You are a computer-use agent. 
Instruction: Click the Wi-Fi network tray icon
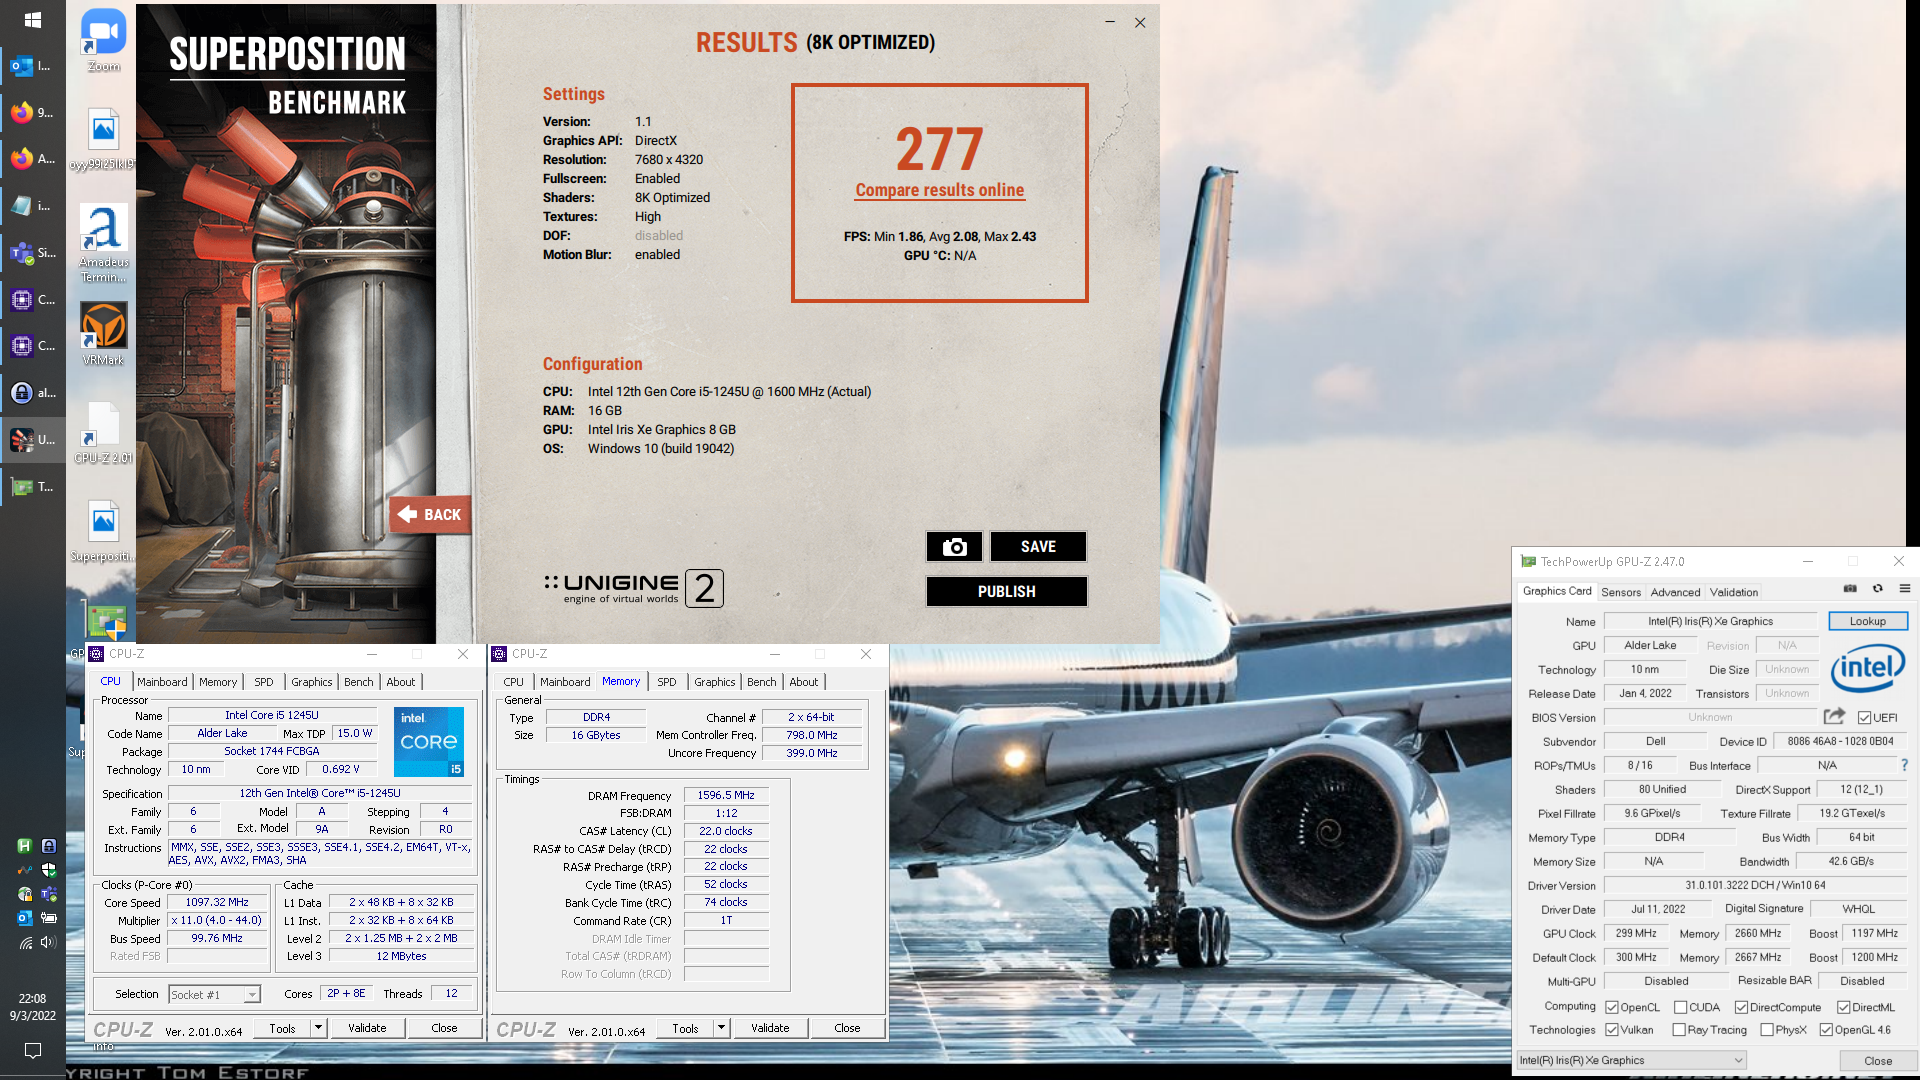pyautogui.click(x=25, y=942)
